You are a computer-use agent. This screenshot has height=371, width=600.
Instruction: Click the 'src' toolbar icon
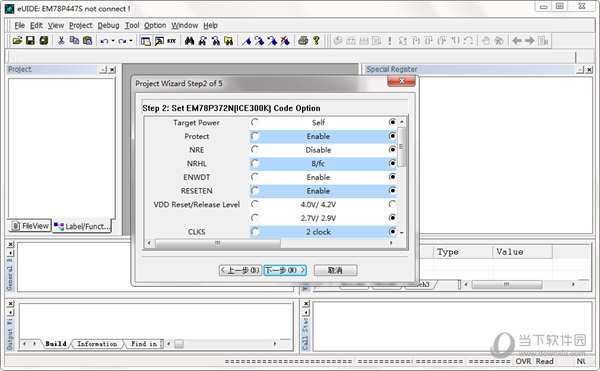[x=171, y=41]
